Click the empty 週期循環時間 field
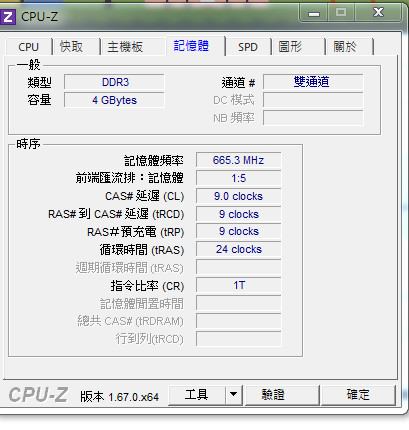 tap(239, 267)
